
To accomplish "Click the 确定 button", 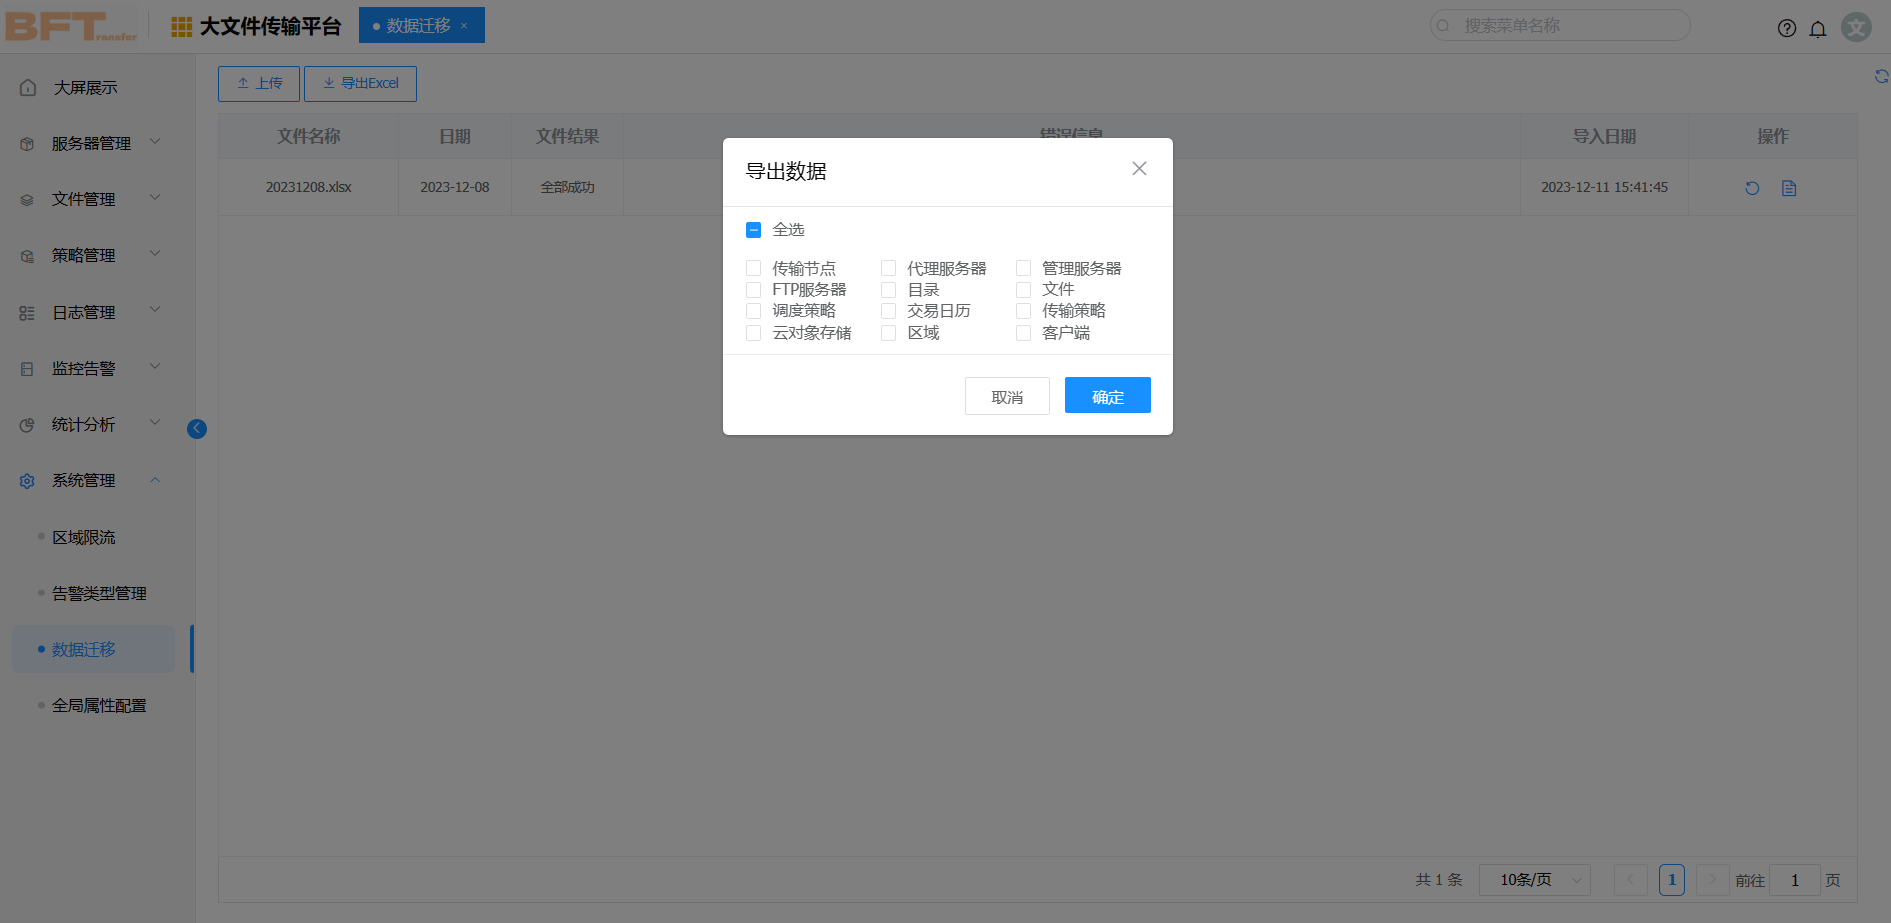I will pyautogui.click(x=1107, y=396).
